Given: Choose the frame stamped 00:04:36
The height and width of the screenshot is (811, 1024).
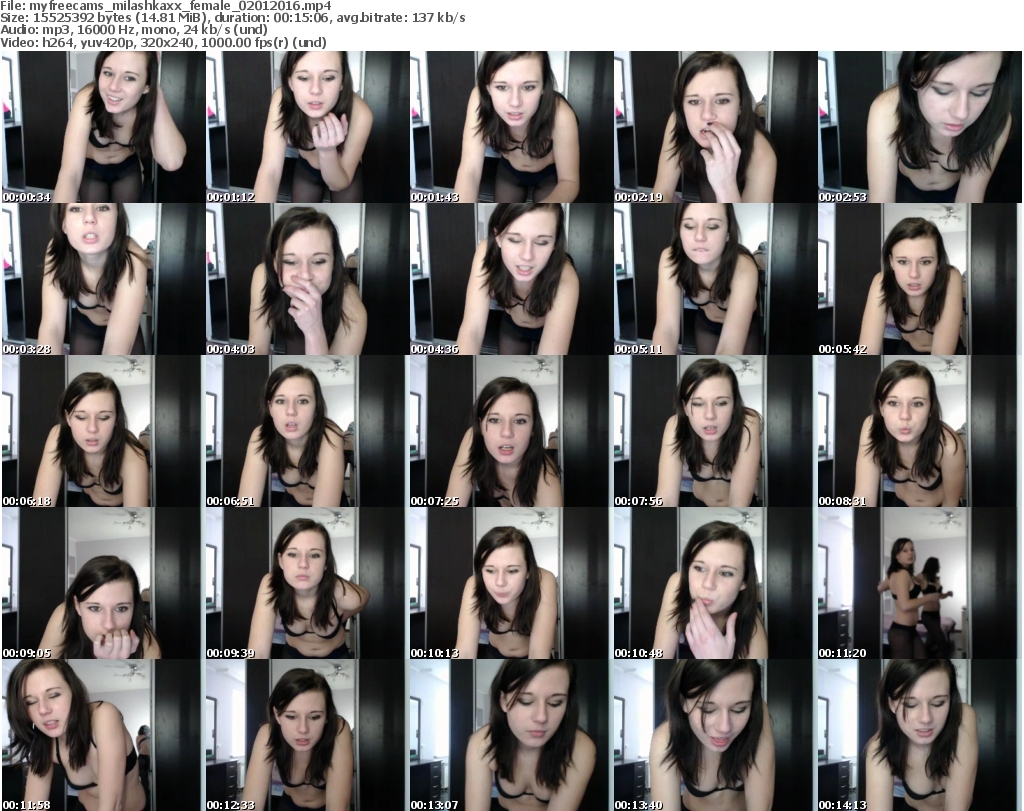Looking at the screenshot, I should 512,279.
